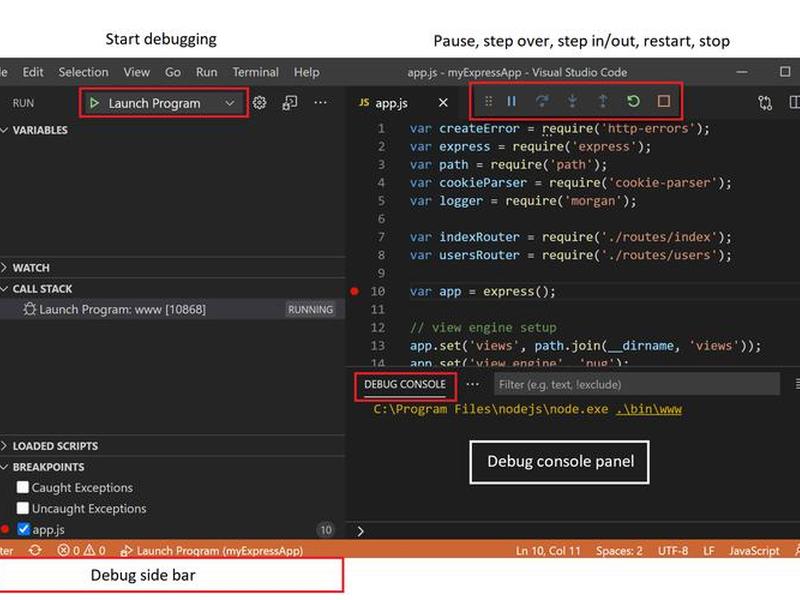Viewport: 800px width, 600px height.
Task: Click line 10 code var app = express()
Action: 482,291
